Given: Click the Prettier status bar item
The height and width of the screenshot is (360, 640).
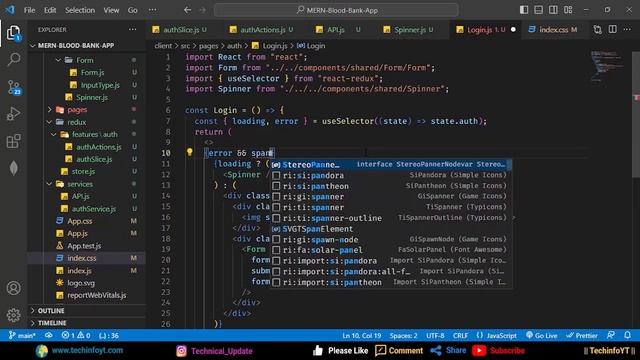Looking at the screenshot, I should [582, 336].
